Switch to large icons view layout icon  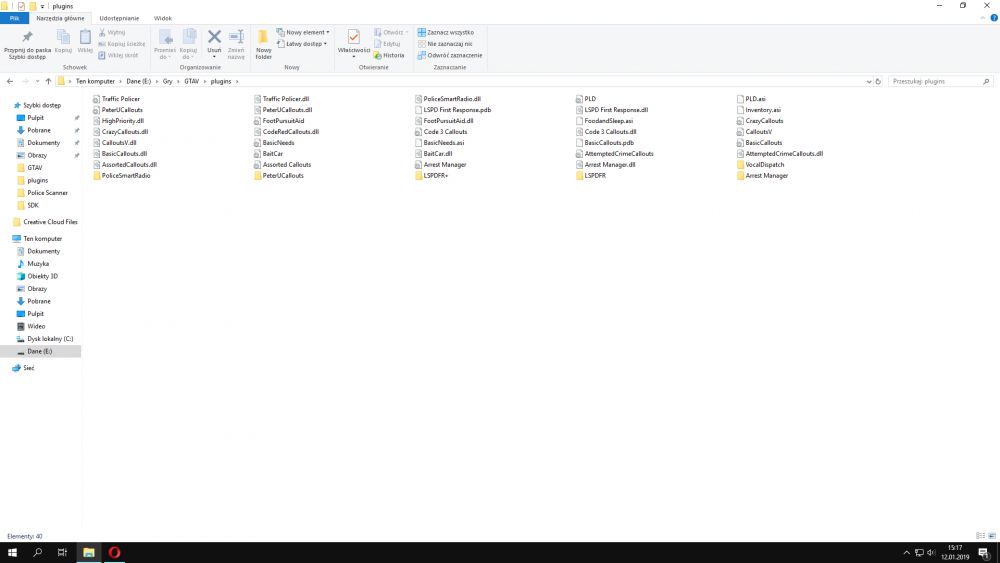992,536
